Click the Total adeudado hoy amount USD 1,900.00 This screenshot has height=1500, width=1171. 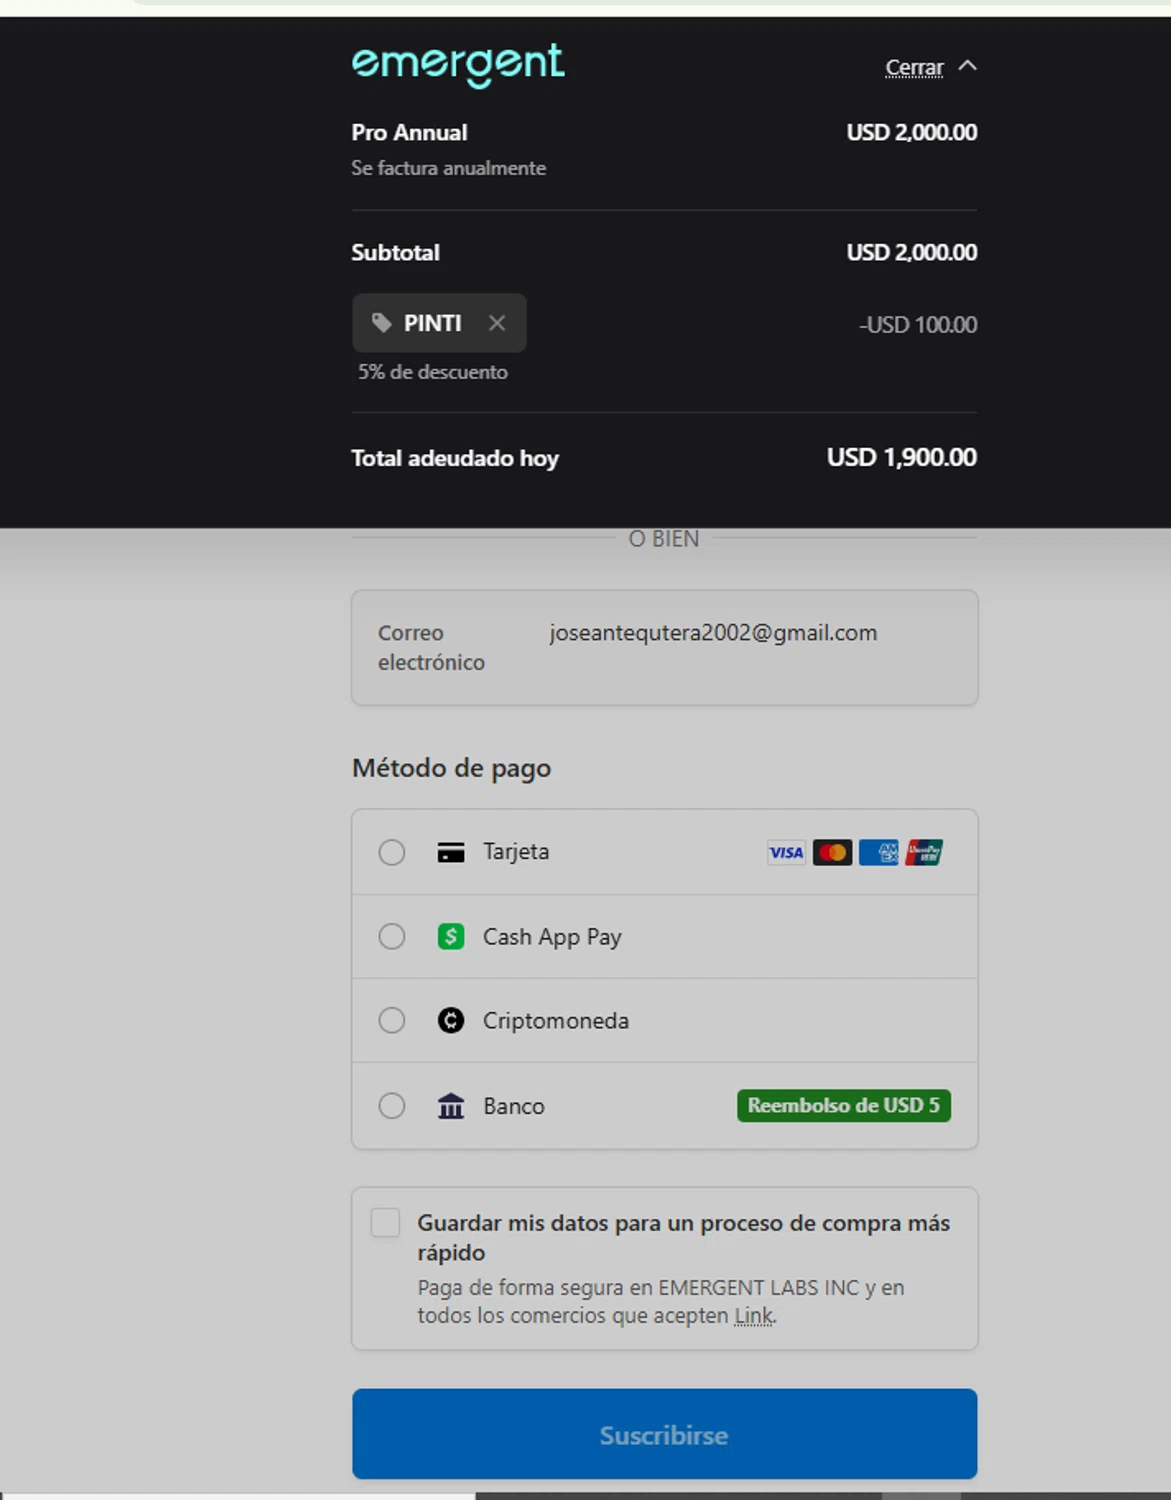click(902, 457)
